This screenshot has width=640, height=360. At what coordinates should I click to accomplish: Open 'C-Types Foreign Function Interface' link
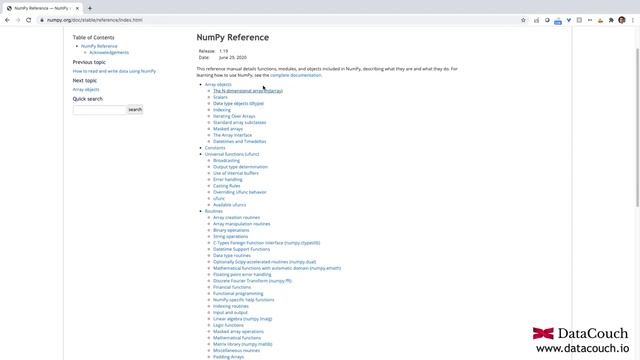click(x=267, y=242)
